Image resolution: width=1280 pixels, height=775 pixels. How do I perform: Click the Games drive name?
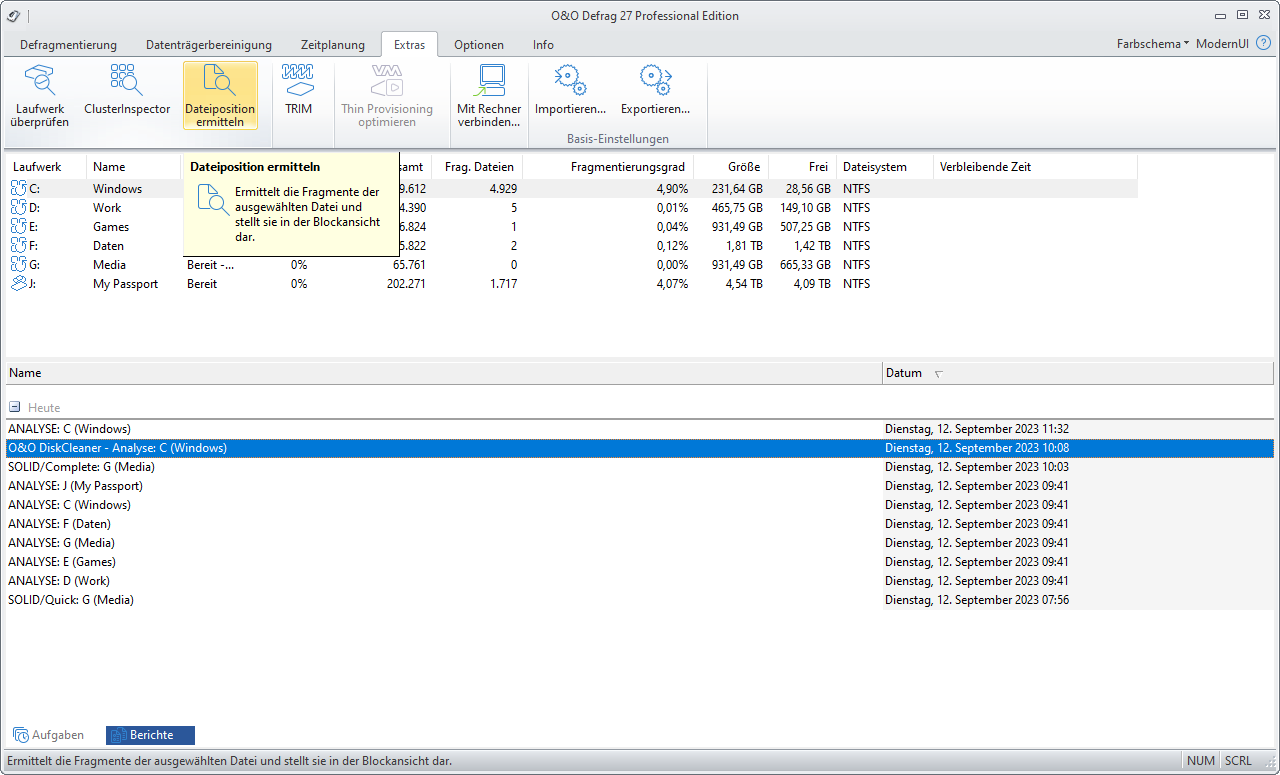click(111, 227)
